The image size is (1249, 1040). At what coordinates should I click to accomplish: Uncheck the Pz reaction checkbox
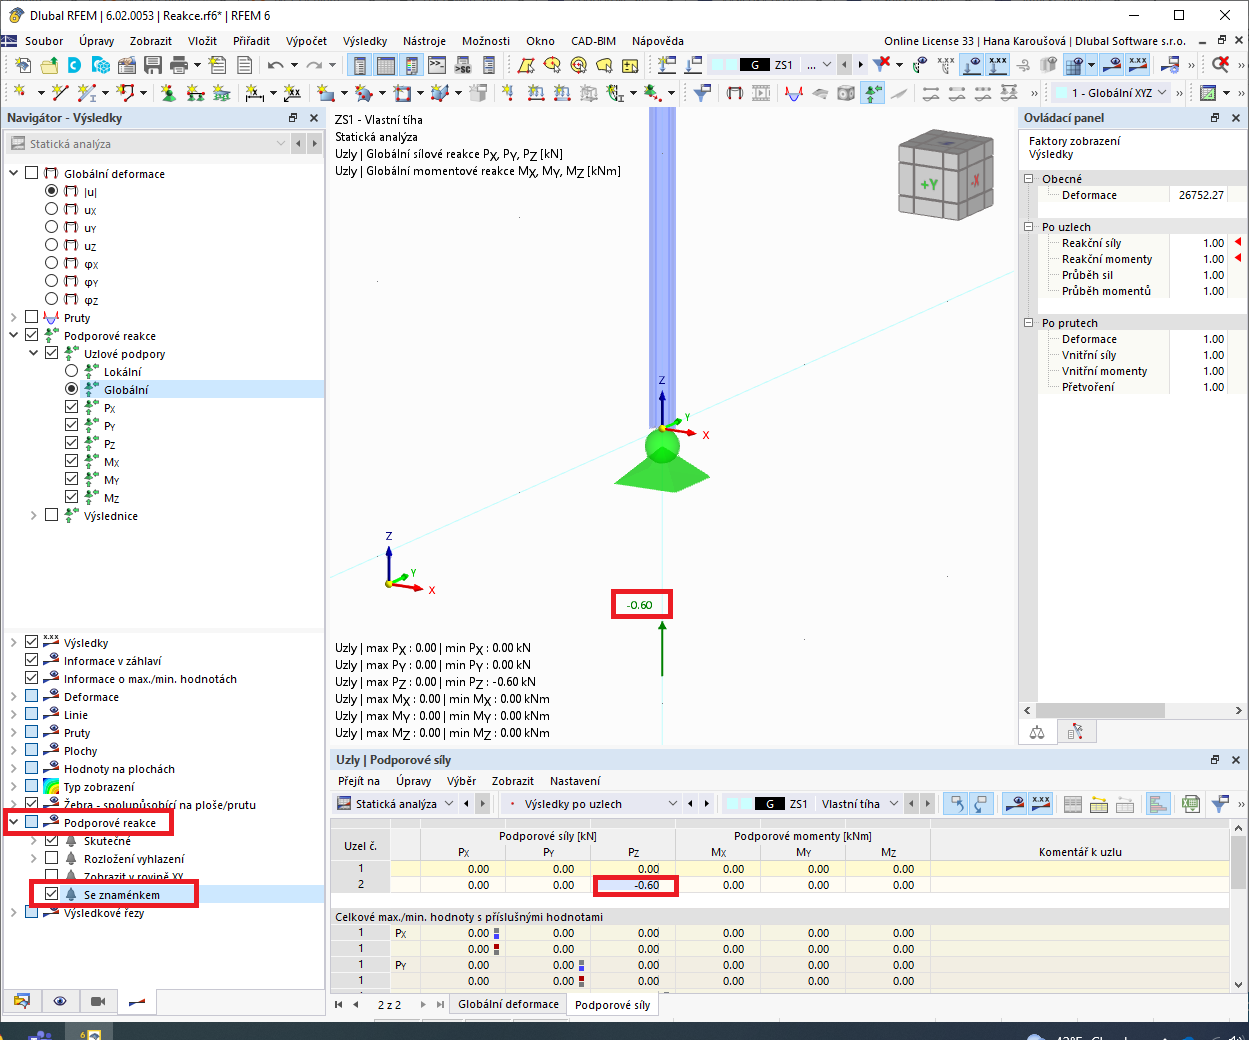[x=71, y=443]
